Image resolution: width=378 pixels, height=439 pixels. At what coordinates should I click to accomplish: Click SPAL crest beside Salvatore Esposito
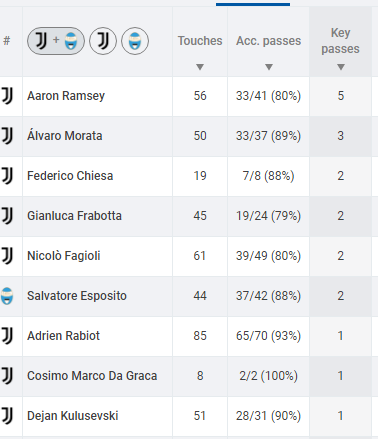coord(7,296)
